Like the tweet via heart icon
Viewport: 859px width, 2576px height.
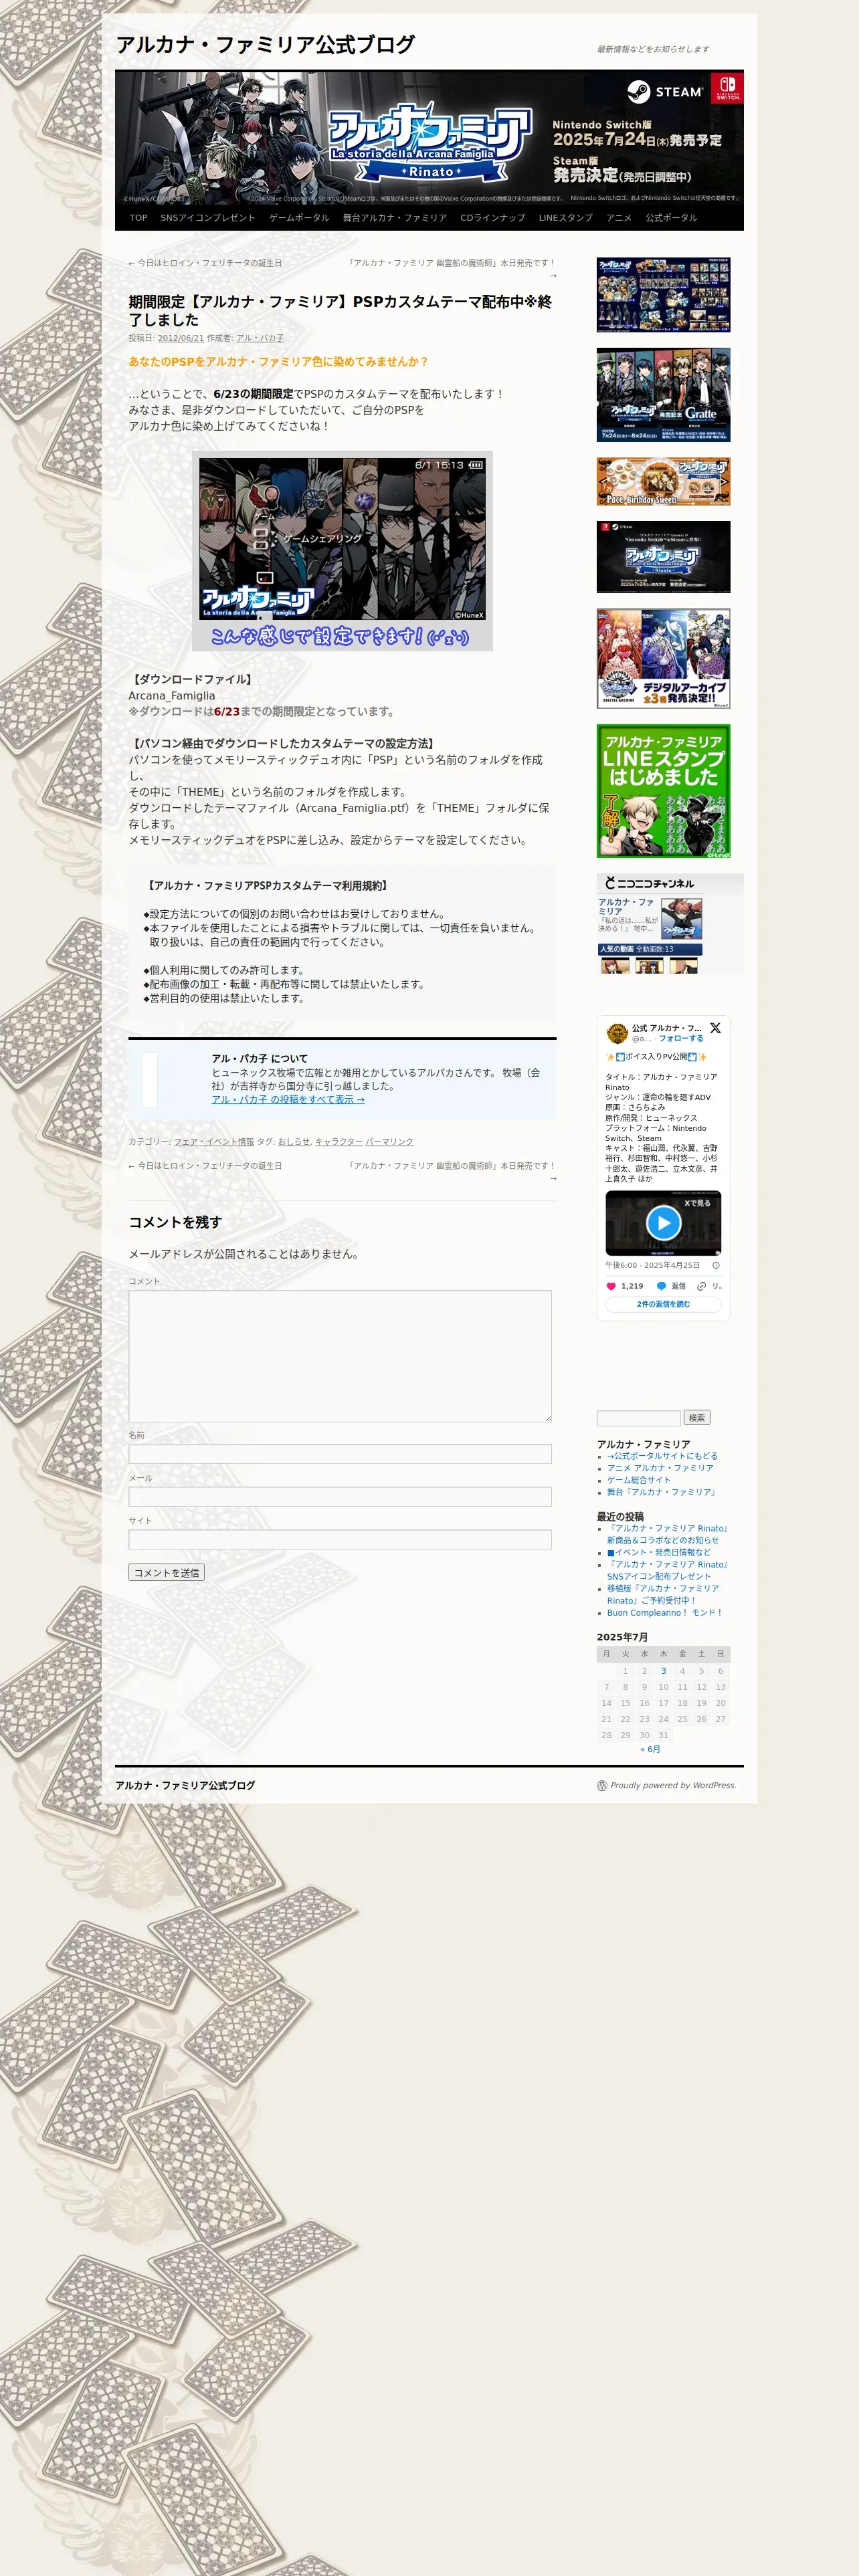(x=611, y=1286)
